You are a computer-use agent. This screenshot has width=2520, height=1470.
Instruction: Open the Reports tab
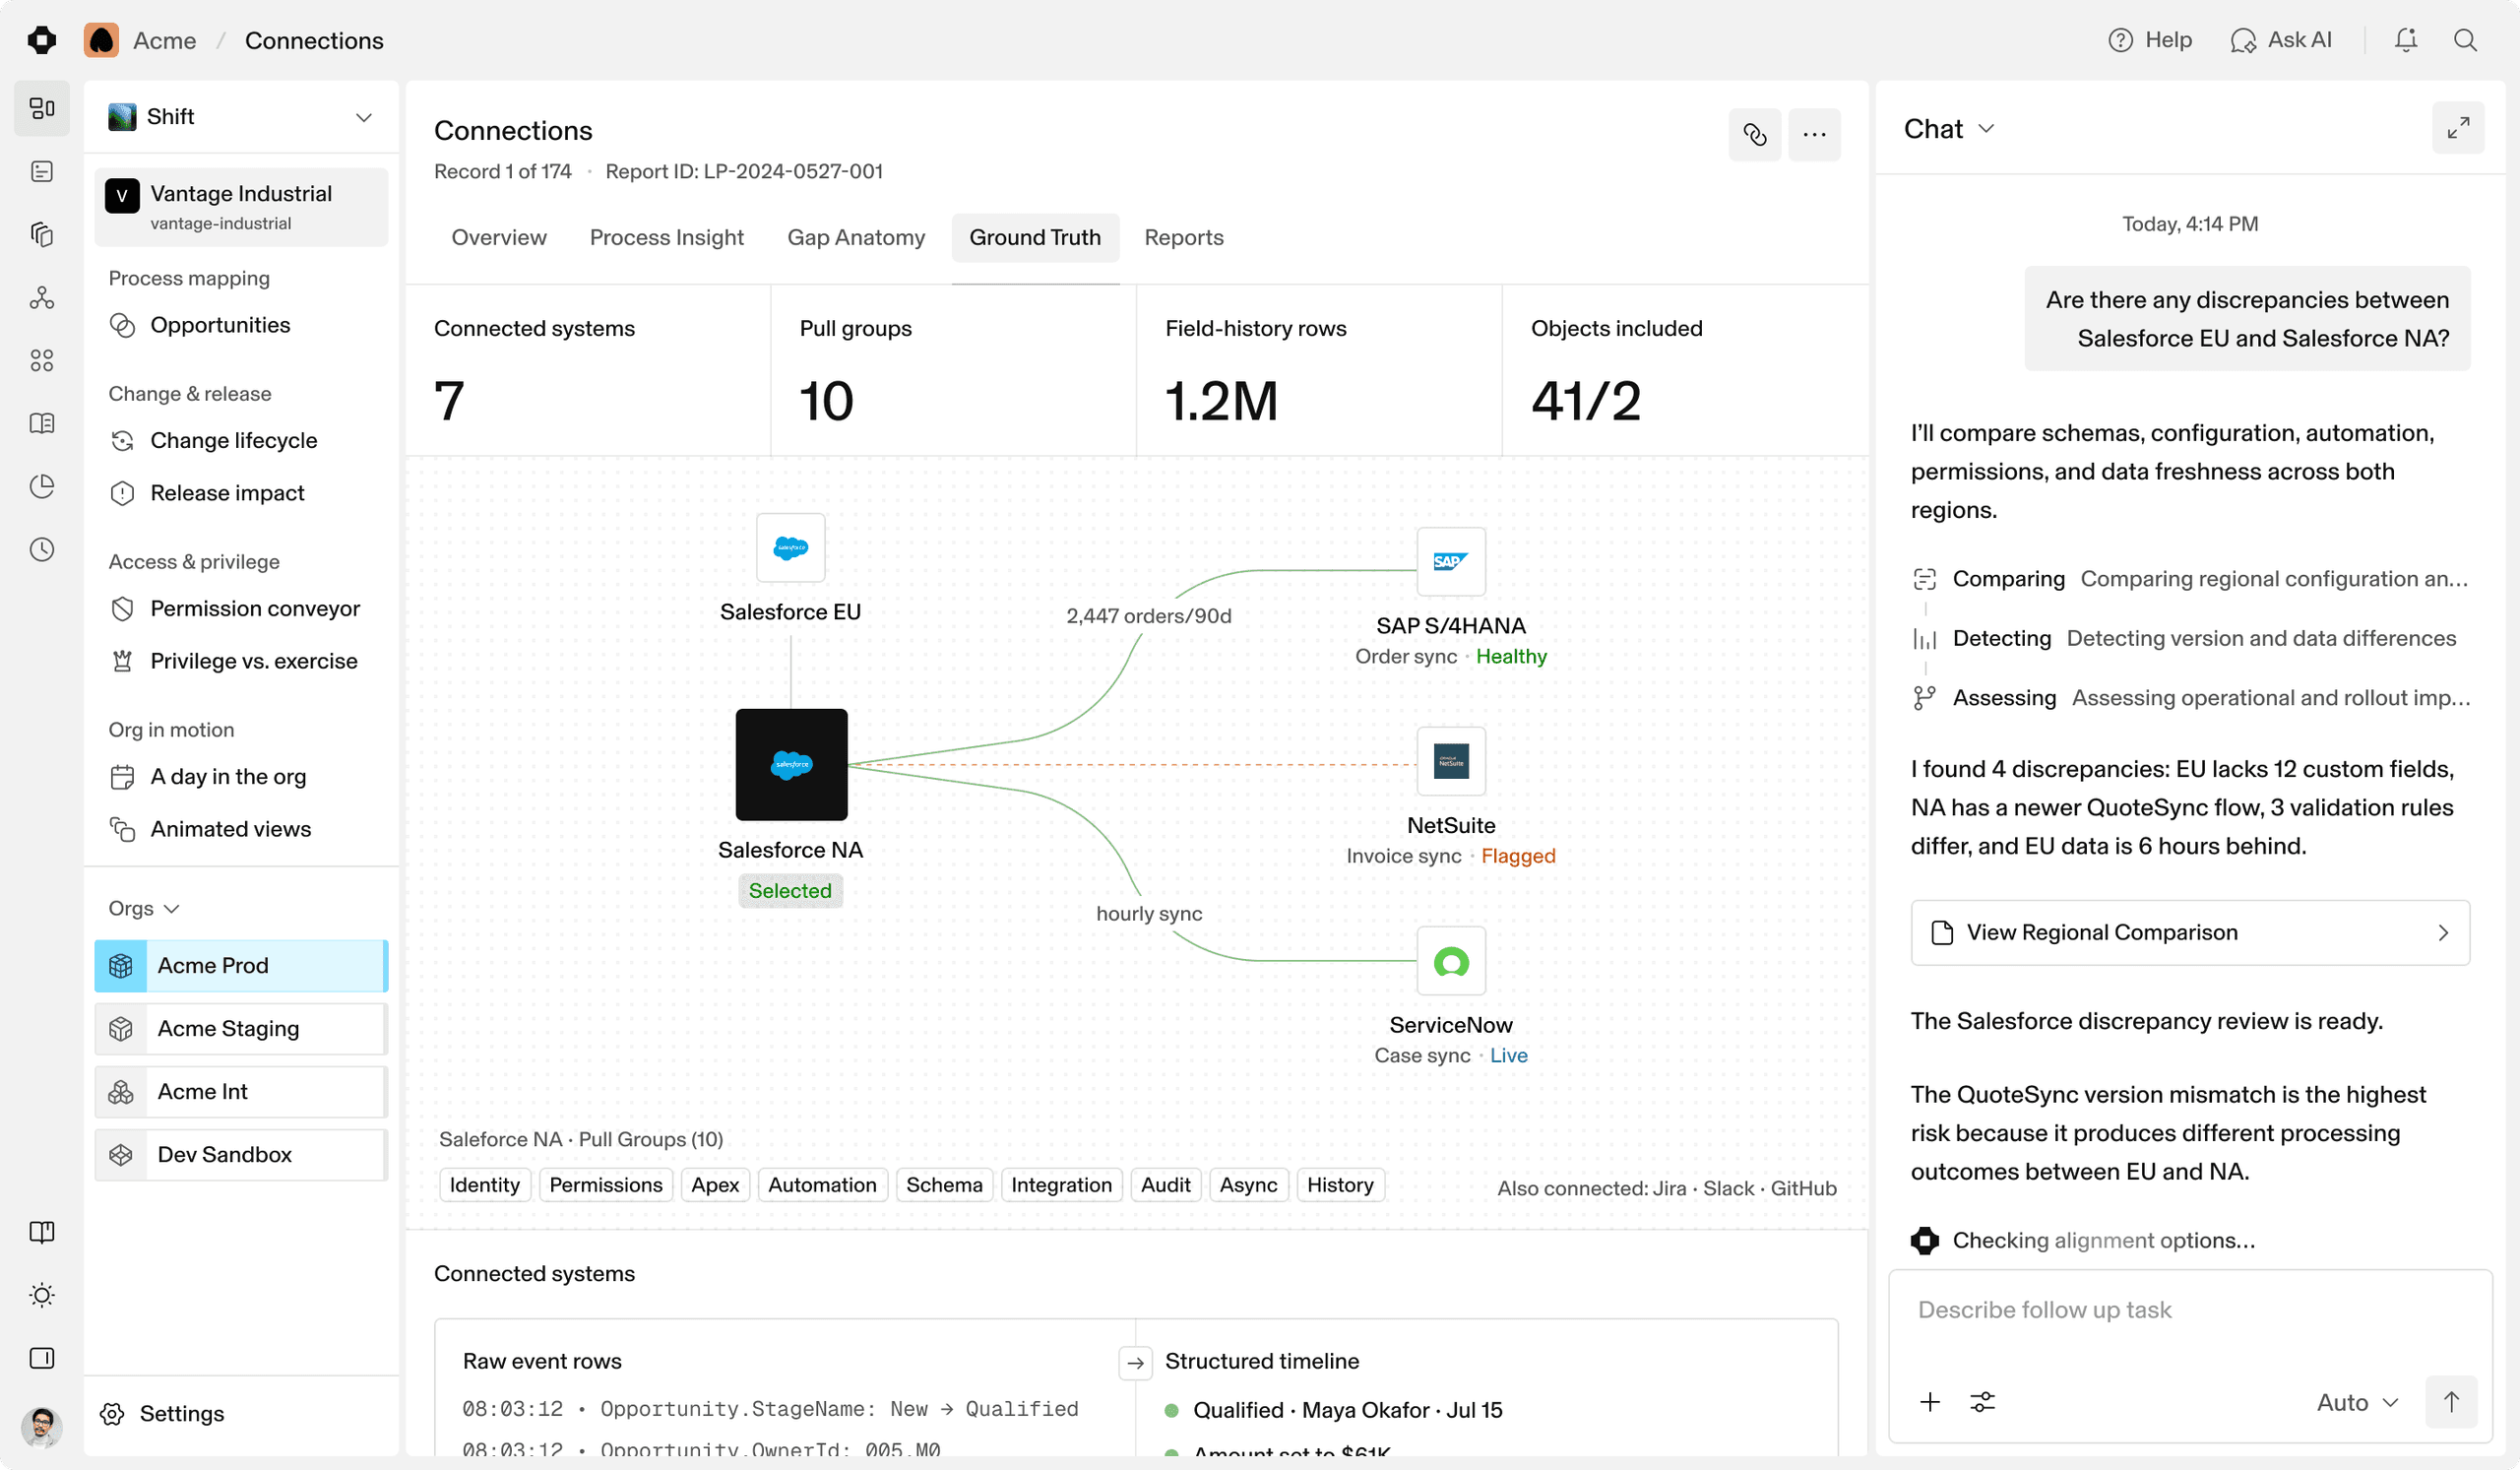pos(1184,237)
